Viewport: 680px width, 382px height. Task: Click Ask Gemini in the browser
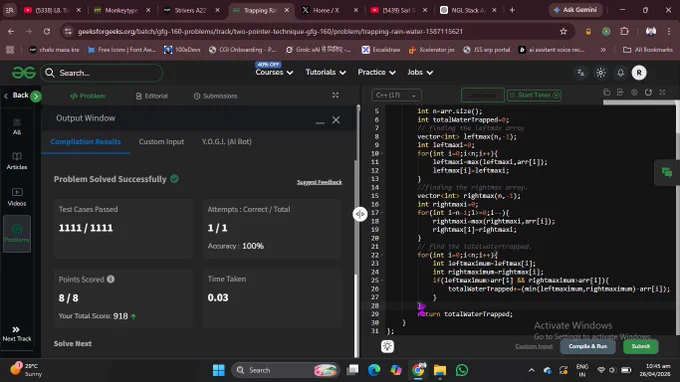[x=575, y=10]
